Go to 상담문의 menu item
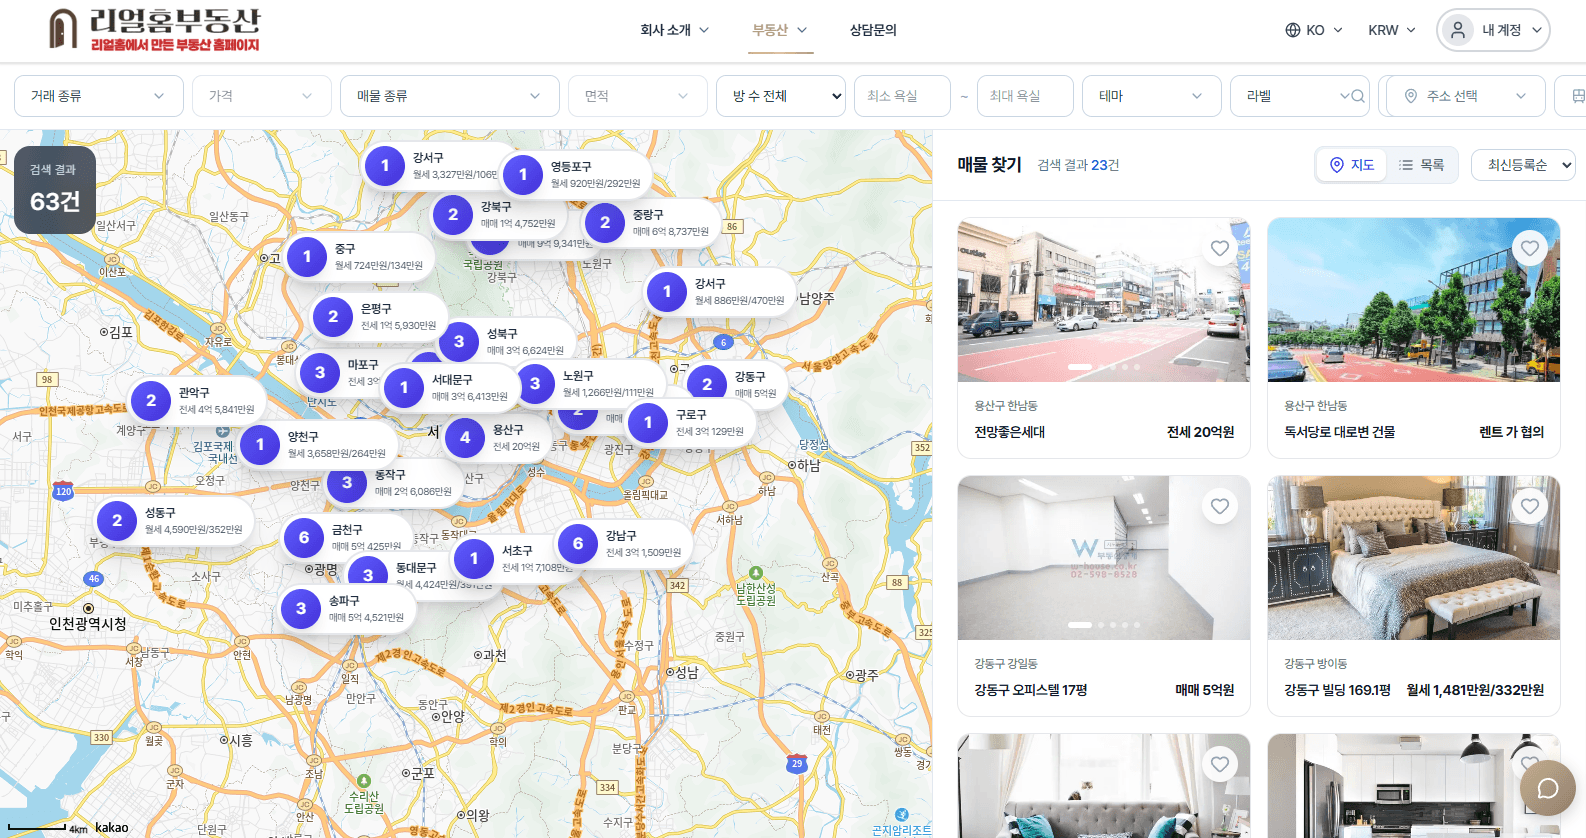The image size is (1586, 838). [872, 30]
